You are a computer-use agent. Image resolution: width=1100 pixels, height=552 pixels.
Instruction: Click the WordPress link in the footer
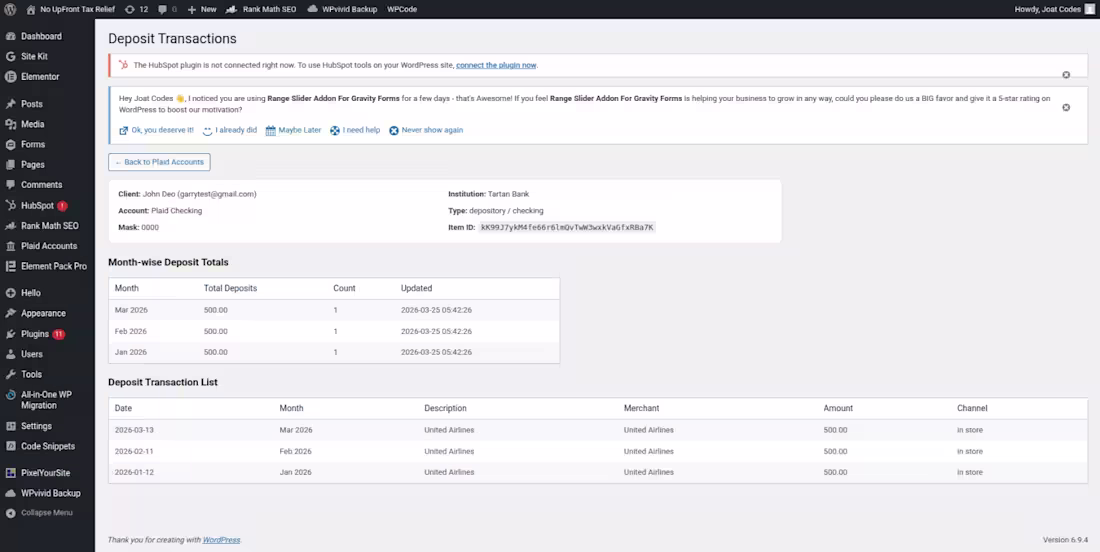pyautogui.click(x=221, y=540)
